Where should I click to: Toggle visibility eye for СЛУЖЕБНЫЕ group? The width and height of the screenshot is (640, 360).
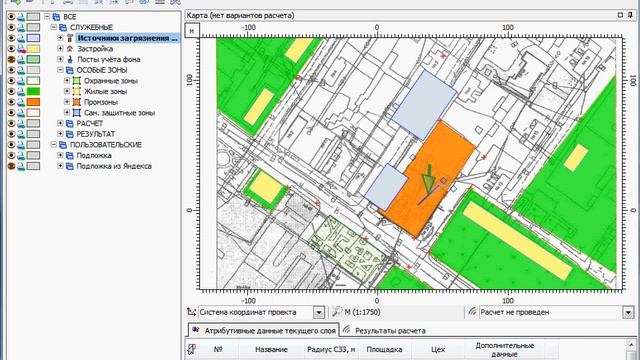click(x=11, y=27)
